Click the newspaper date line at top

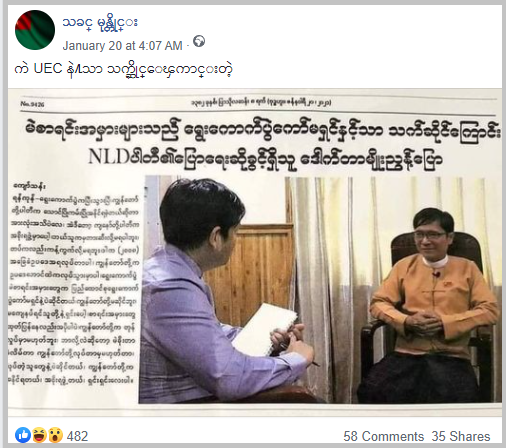261,103
